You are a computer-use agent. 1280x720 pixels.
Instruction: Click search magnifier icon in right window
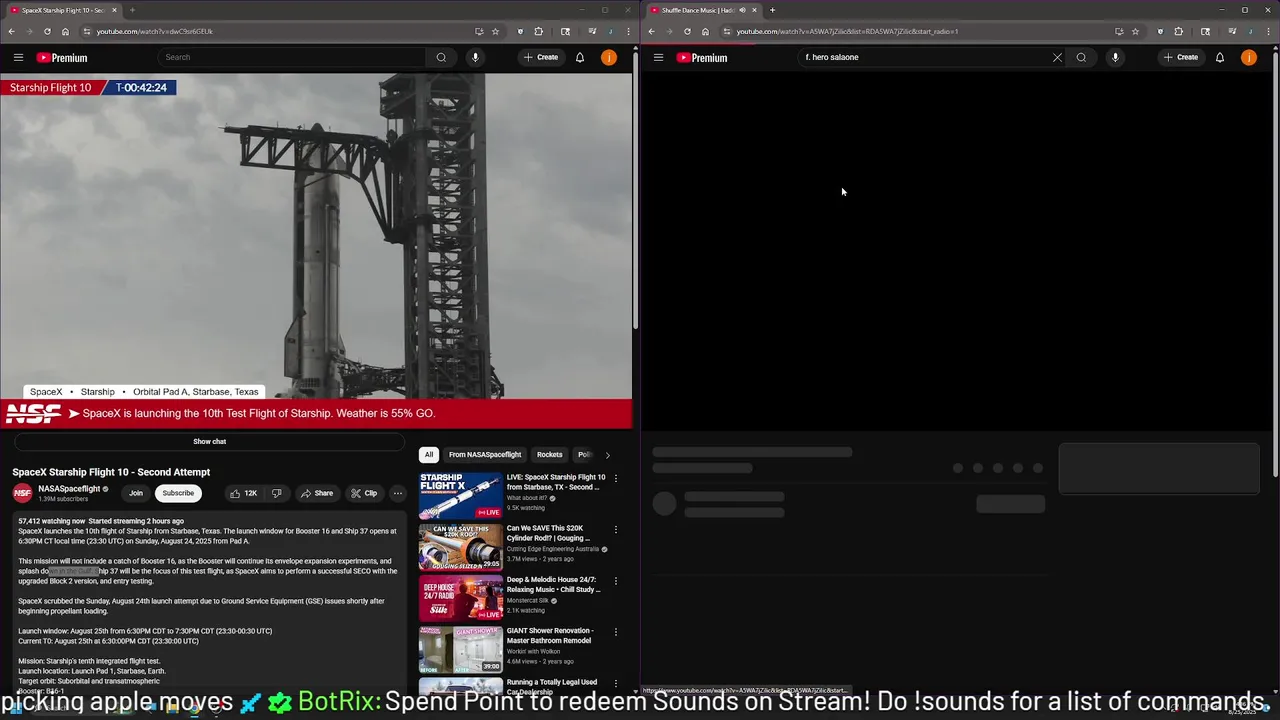pyautogui.click(x=1081, y=57)
